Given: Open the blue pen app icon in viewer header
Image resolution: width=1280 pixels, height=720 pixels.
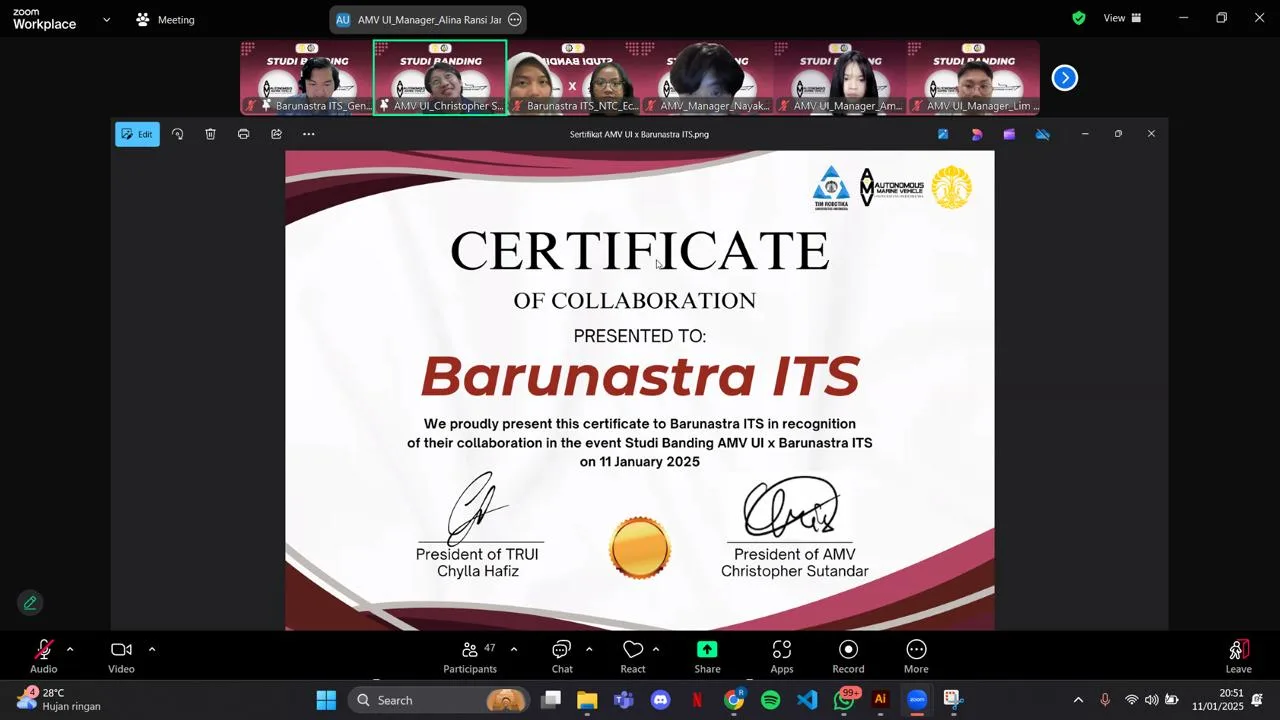Looking at the screenshot, I should pyautogui.click(x=943, y=134).
